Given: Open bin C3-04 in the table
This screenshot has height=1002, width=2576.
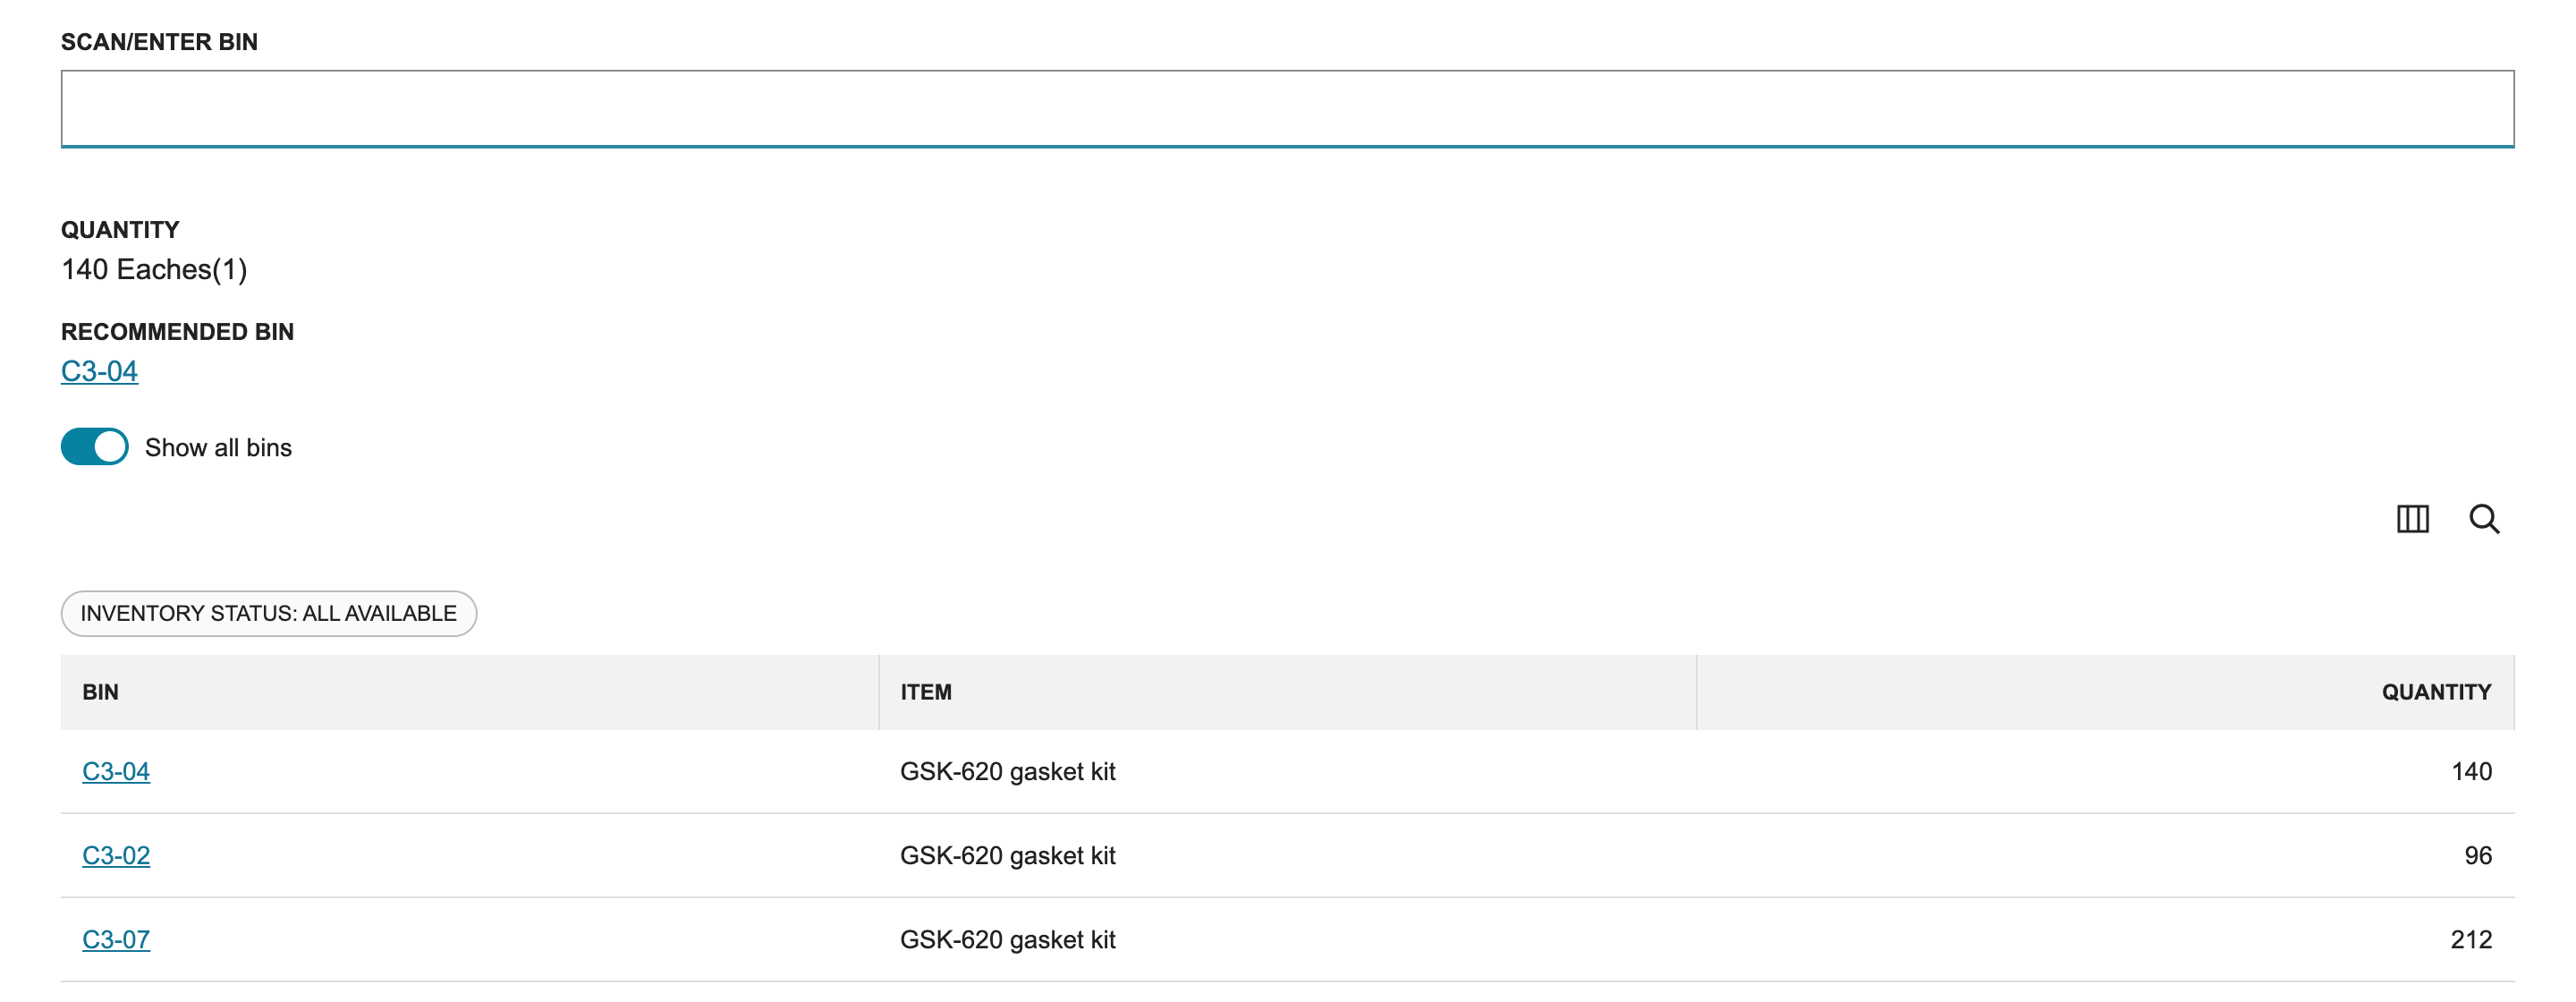Looking at the screenshot, I should [x=116, y=771].
